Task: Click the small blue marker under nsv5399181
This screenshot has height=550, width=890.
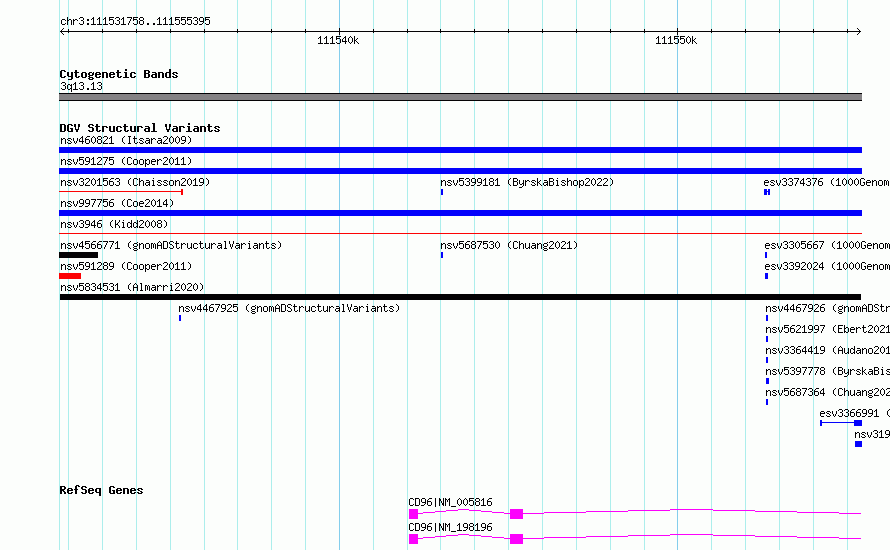Action: point(442,192)
